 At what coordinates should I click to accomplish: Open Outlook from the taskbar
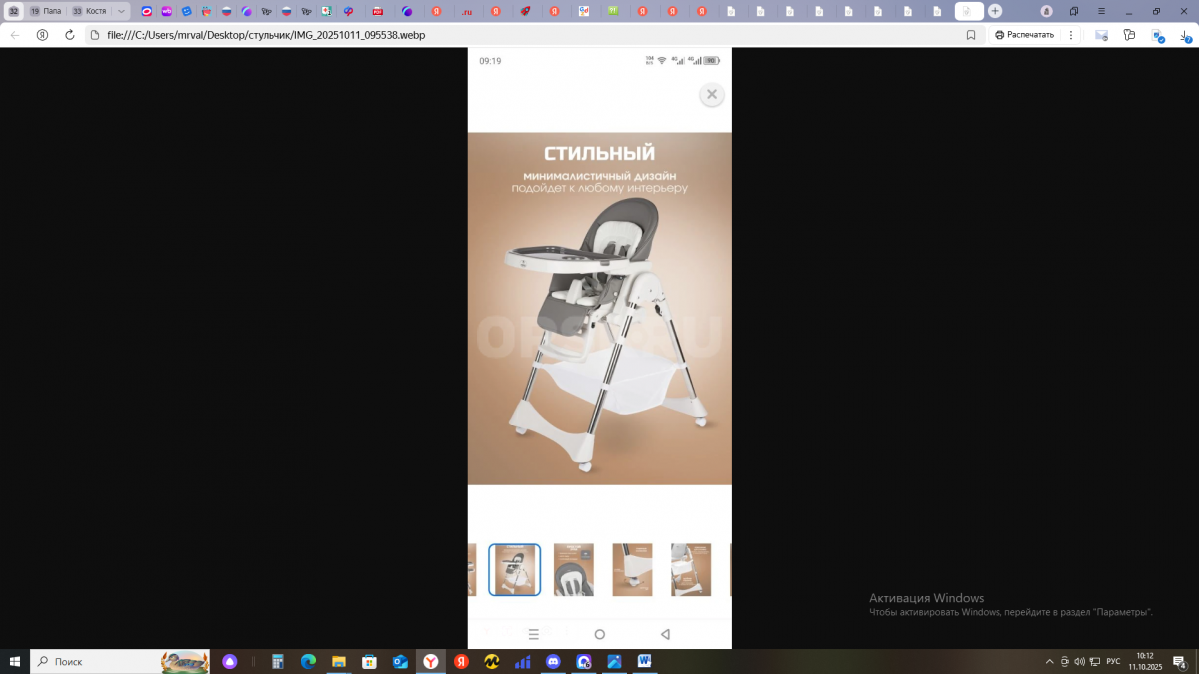click(400, 662)
